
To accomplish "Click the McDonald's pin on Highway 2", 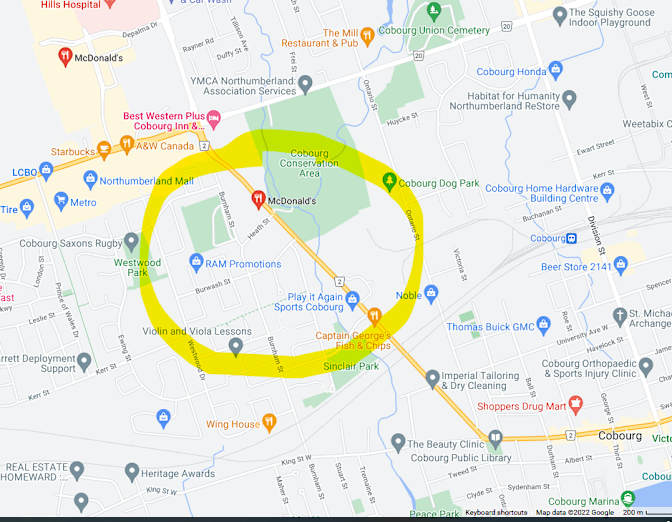I will click(x=258, y=199).
